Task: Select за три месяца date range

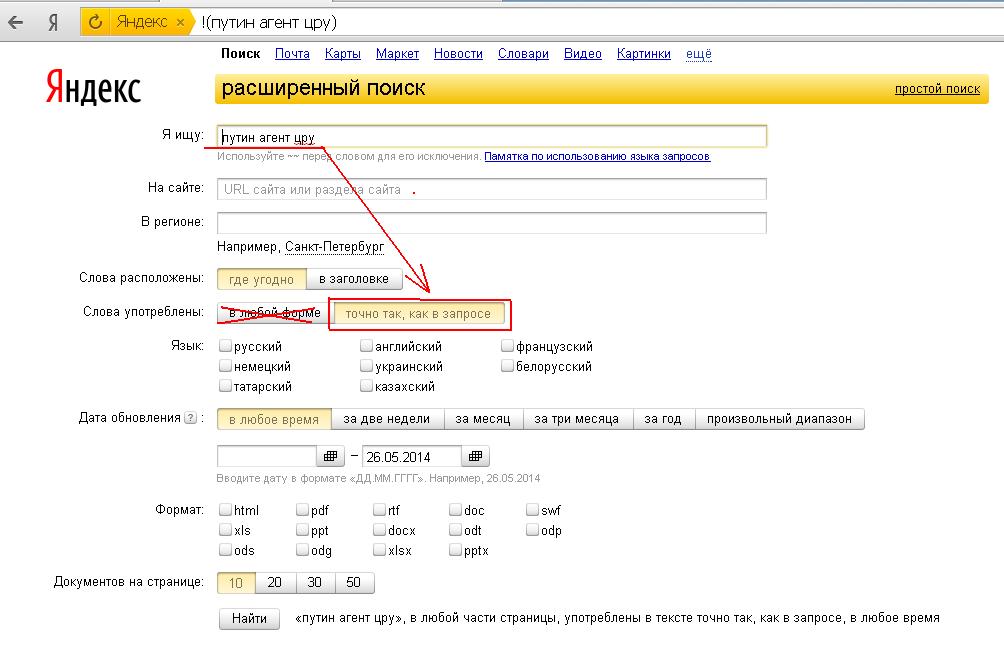Action: (576, 419)
